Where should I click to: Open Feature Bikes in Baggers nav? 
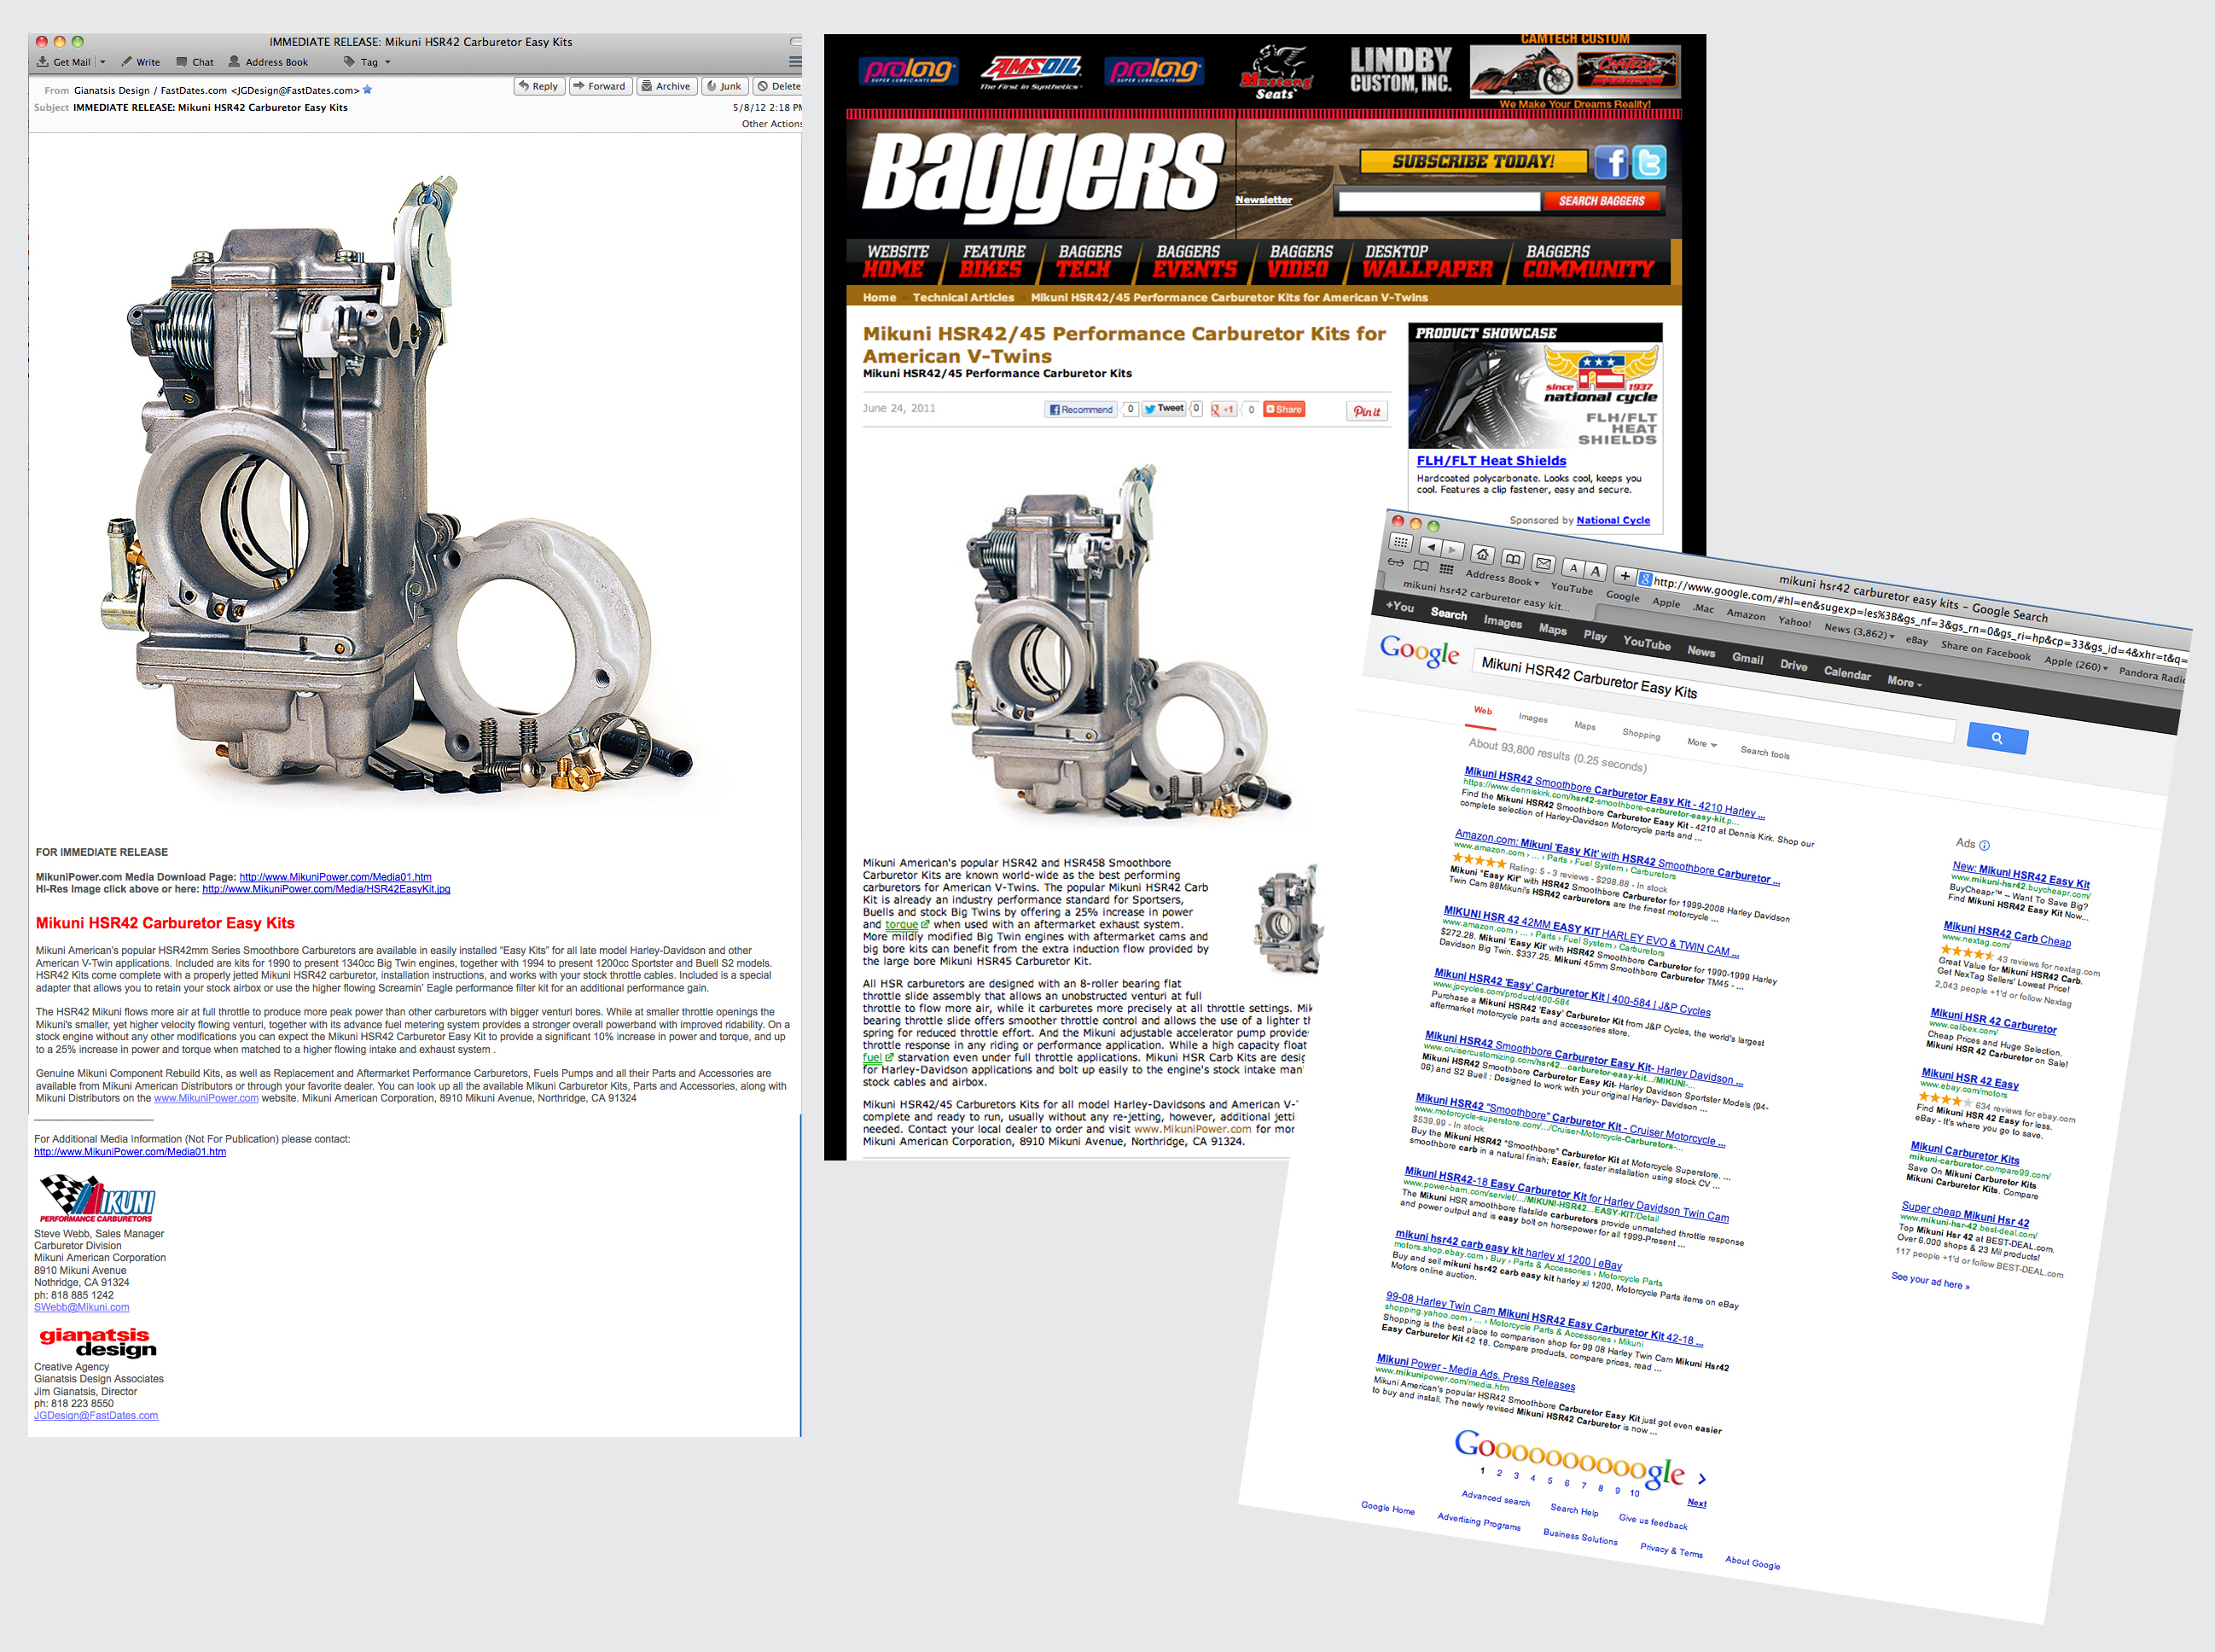click(992, 261)
